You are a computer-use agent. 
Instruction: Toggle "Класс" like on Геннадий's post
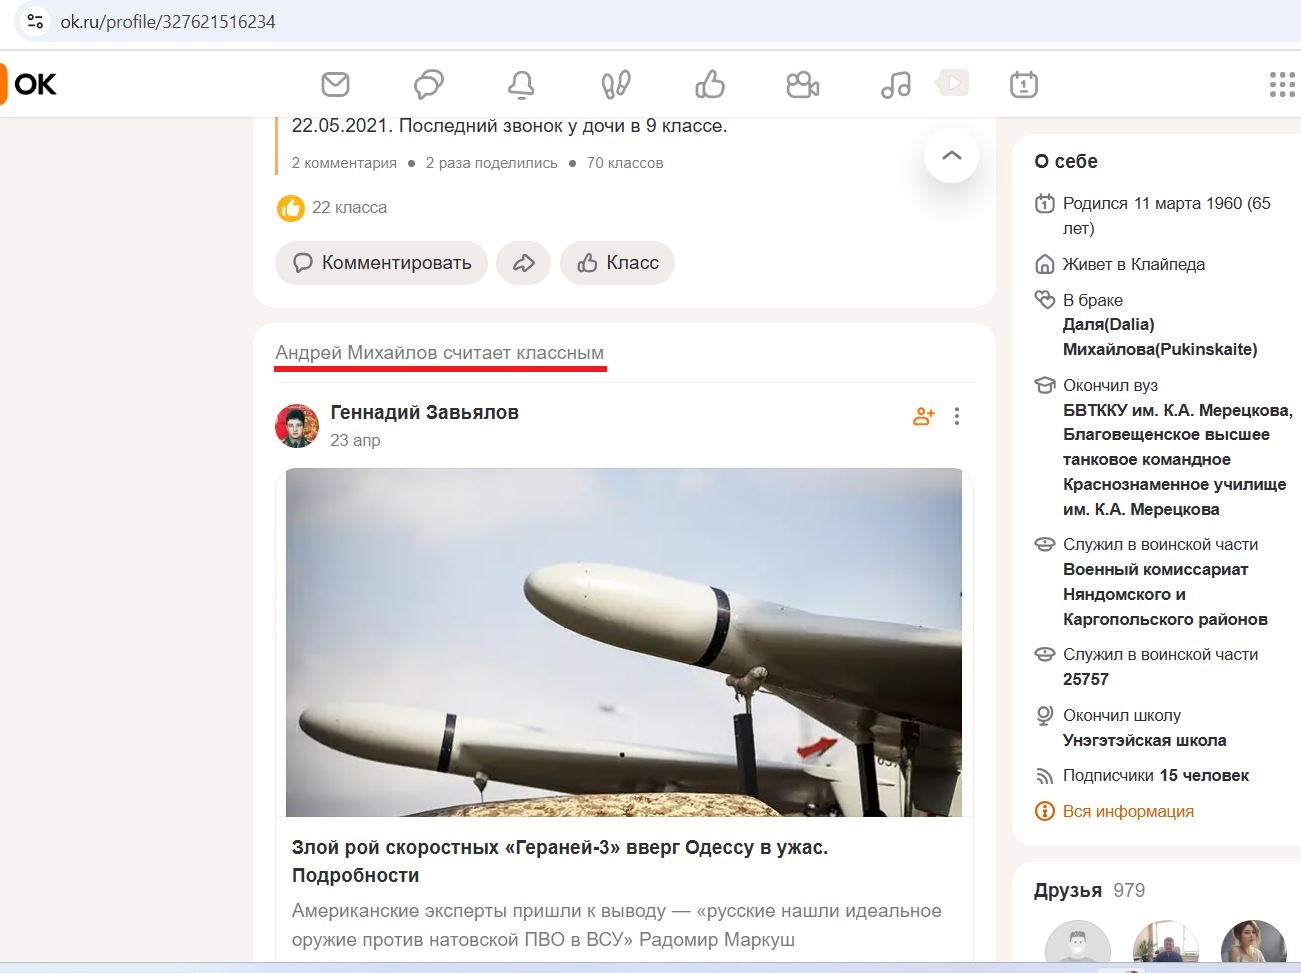pyautogui.click(x=617, y=262)
